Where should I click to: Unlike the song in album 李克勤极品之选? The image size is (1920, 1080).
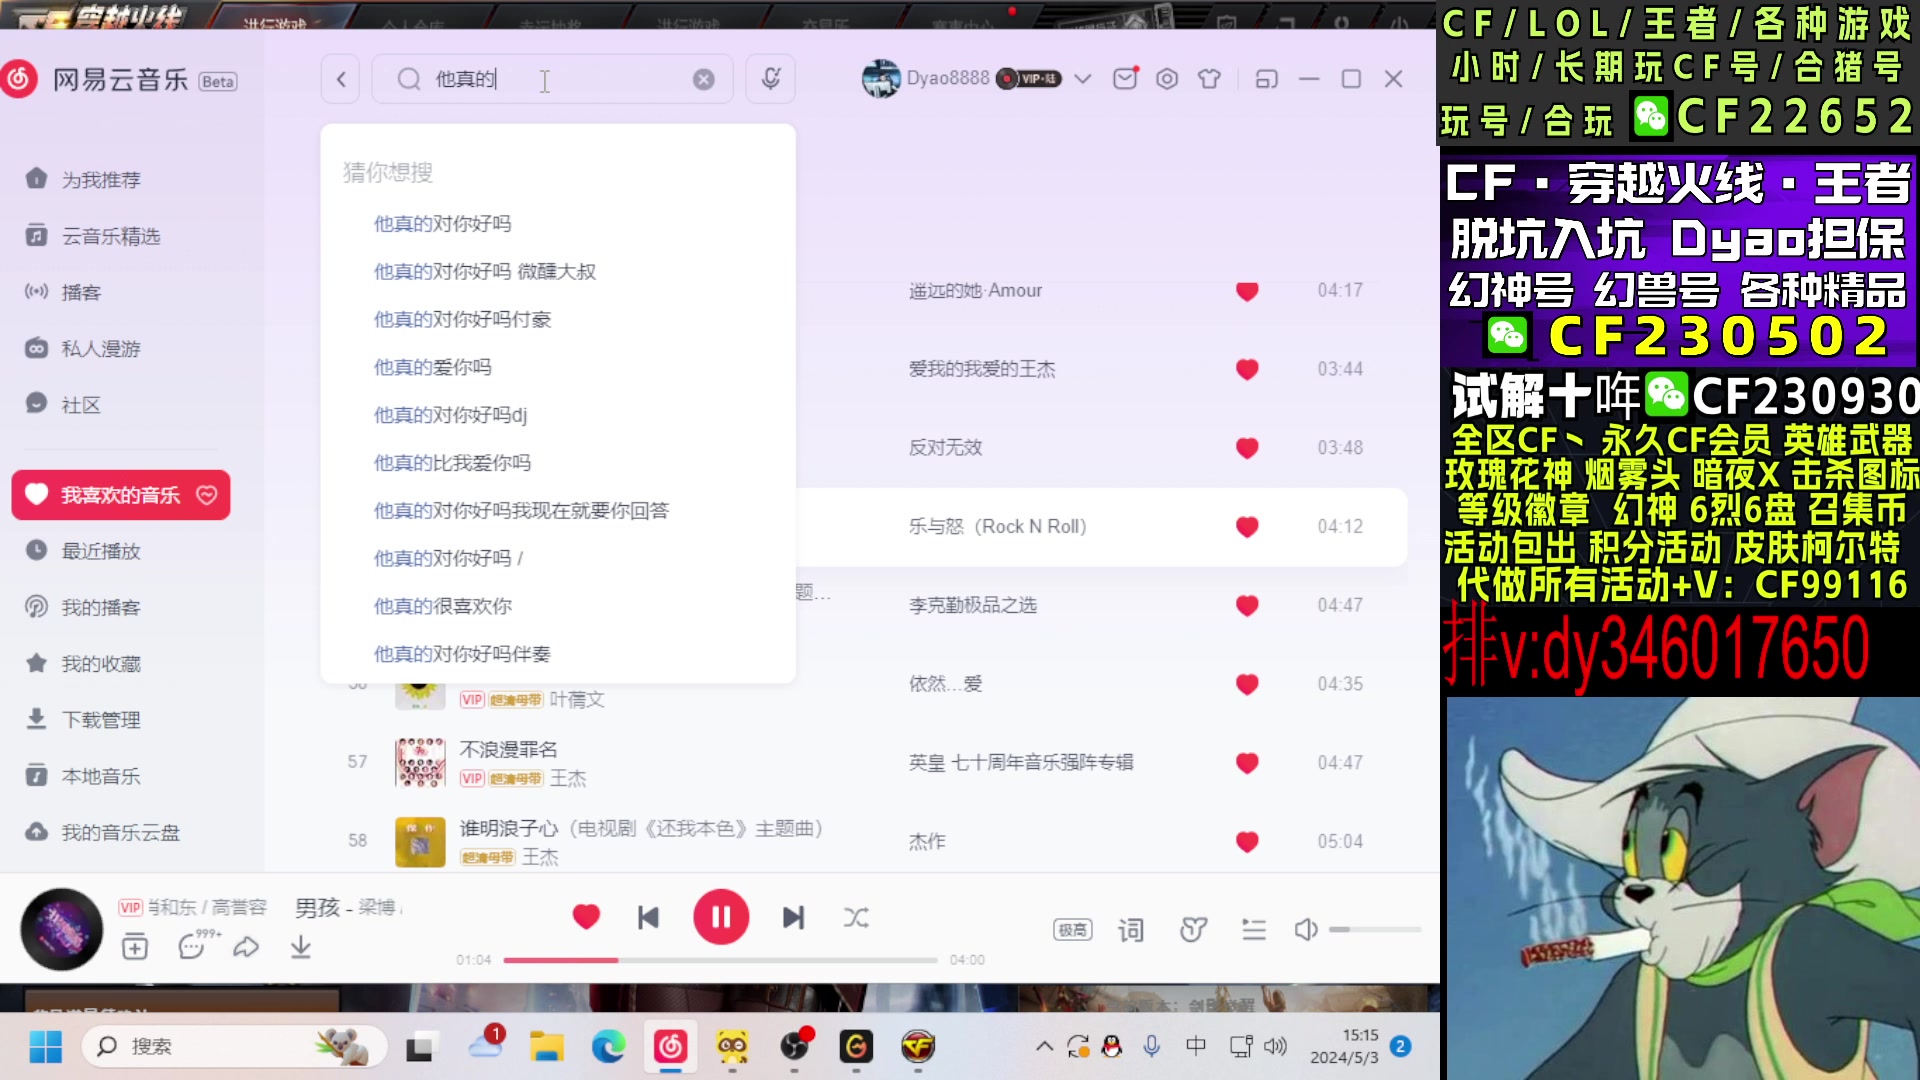(x=1247, y=606)
